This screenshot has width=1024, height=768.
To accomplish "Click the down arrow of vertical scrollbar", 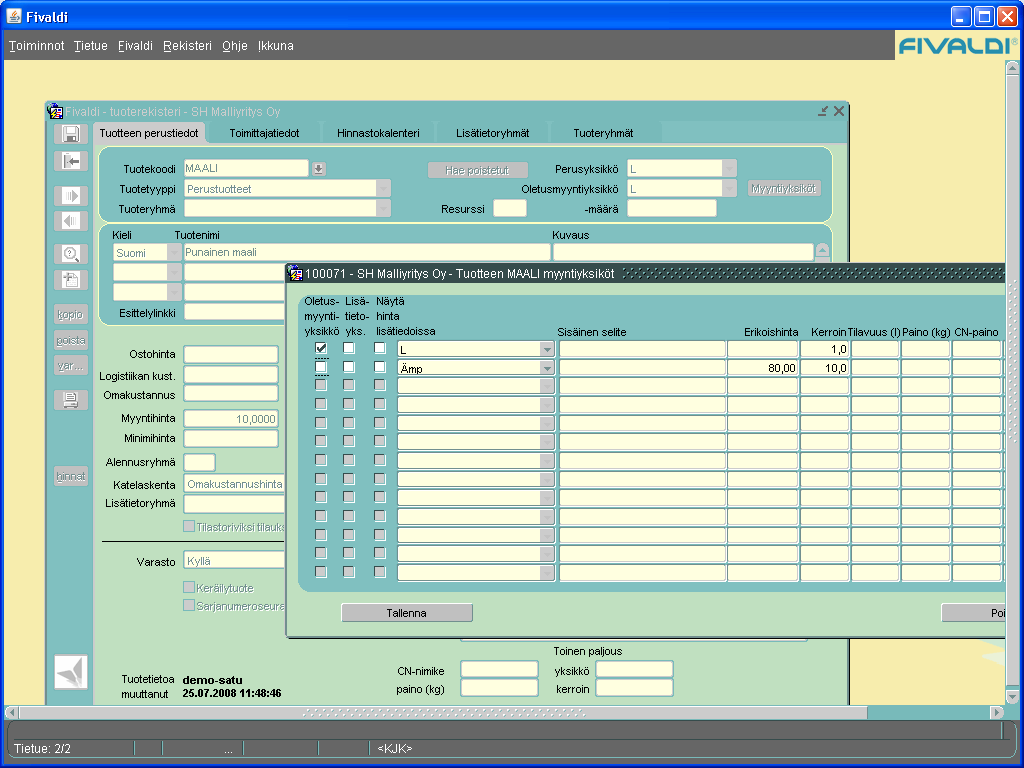I will [x=1012, y=695].
